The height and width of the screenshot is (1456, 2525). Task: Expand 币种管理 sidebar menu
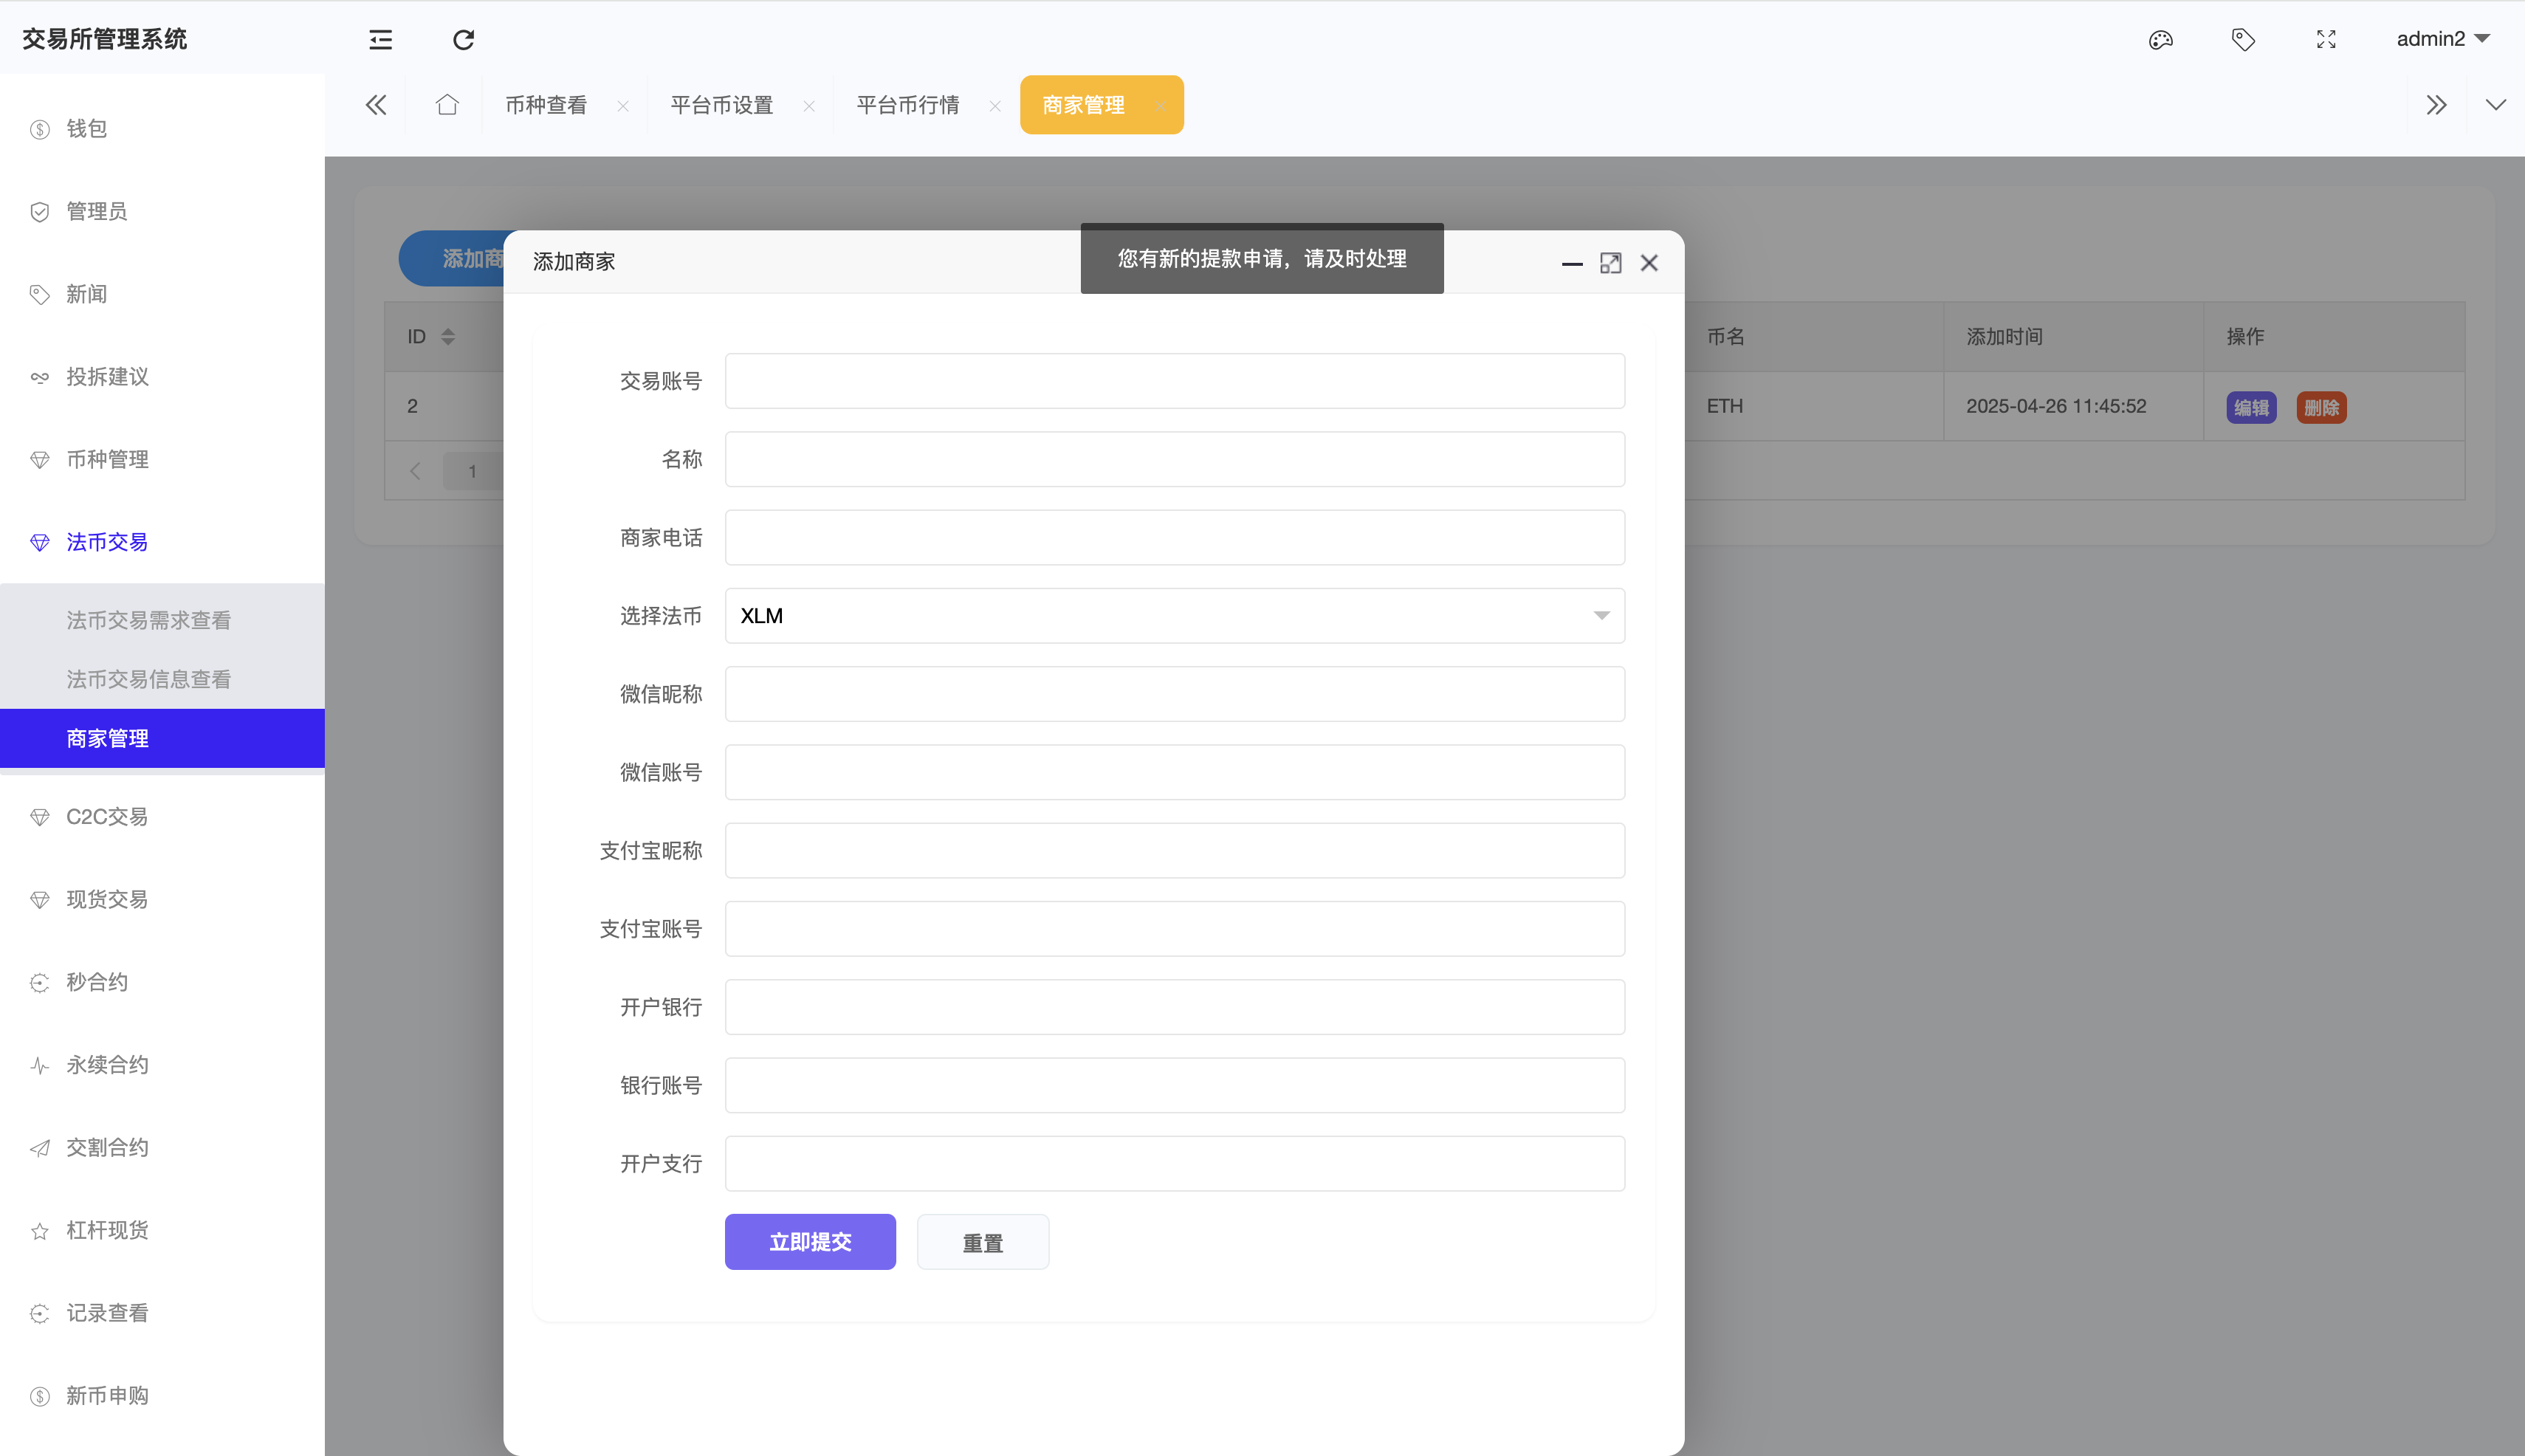(162, 460)
